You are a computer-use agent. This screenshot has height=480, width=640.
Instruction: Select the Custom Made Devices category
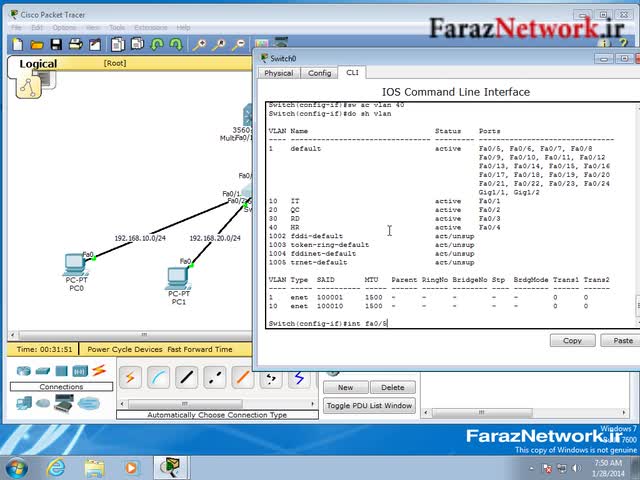coord(64,403)
